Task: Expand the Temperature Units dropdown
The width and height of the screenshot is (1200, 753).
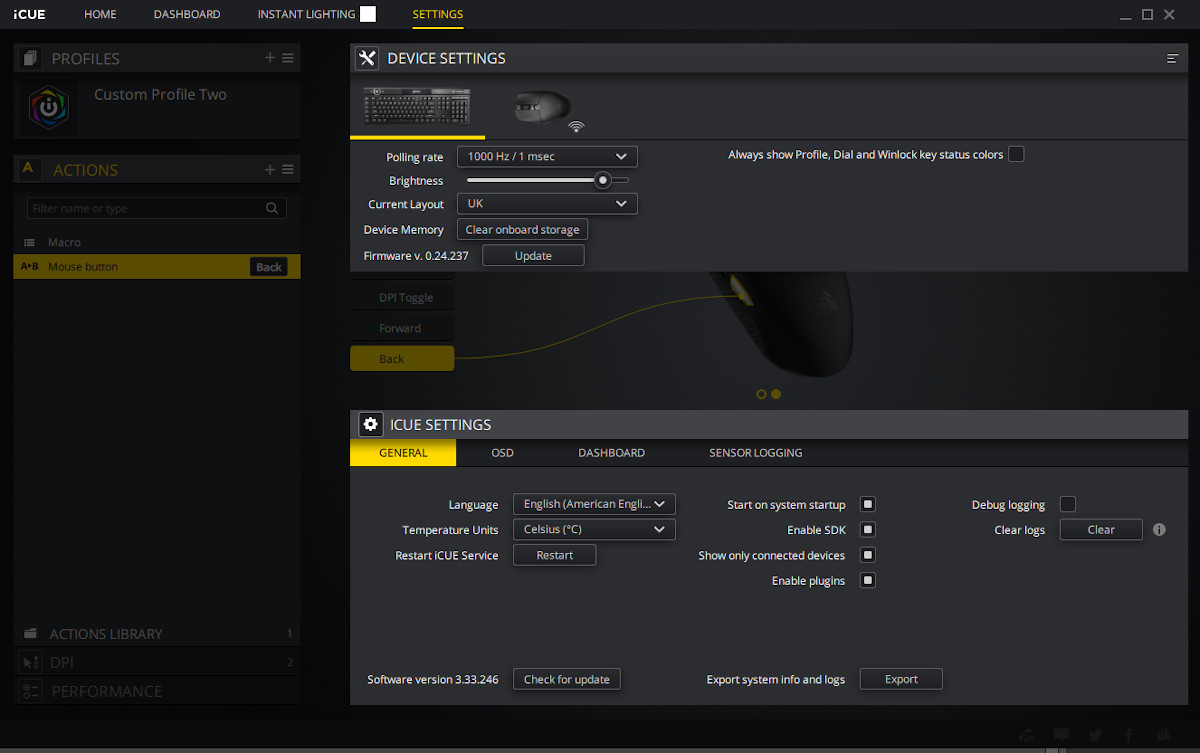Action: pyautogui.click(x=594, y=529)
